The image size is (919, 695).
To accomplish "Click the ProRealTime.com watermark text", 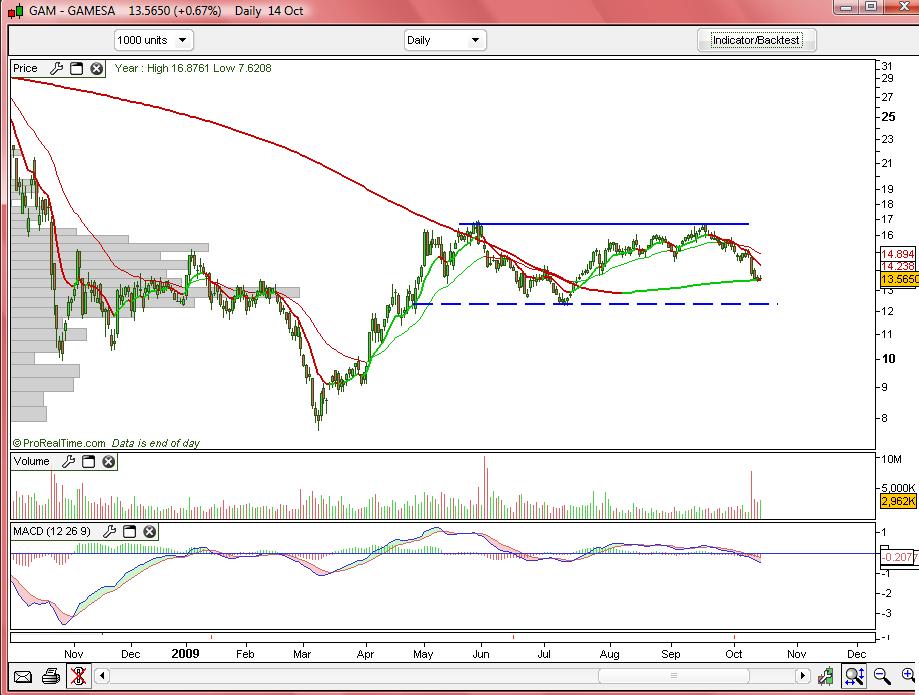I will coord(59,444).
